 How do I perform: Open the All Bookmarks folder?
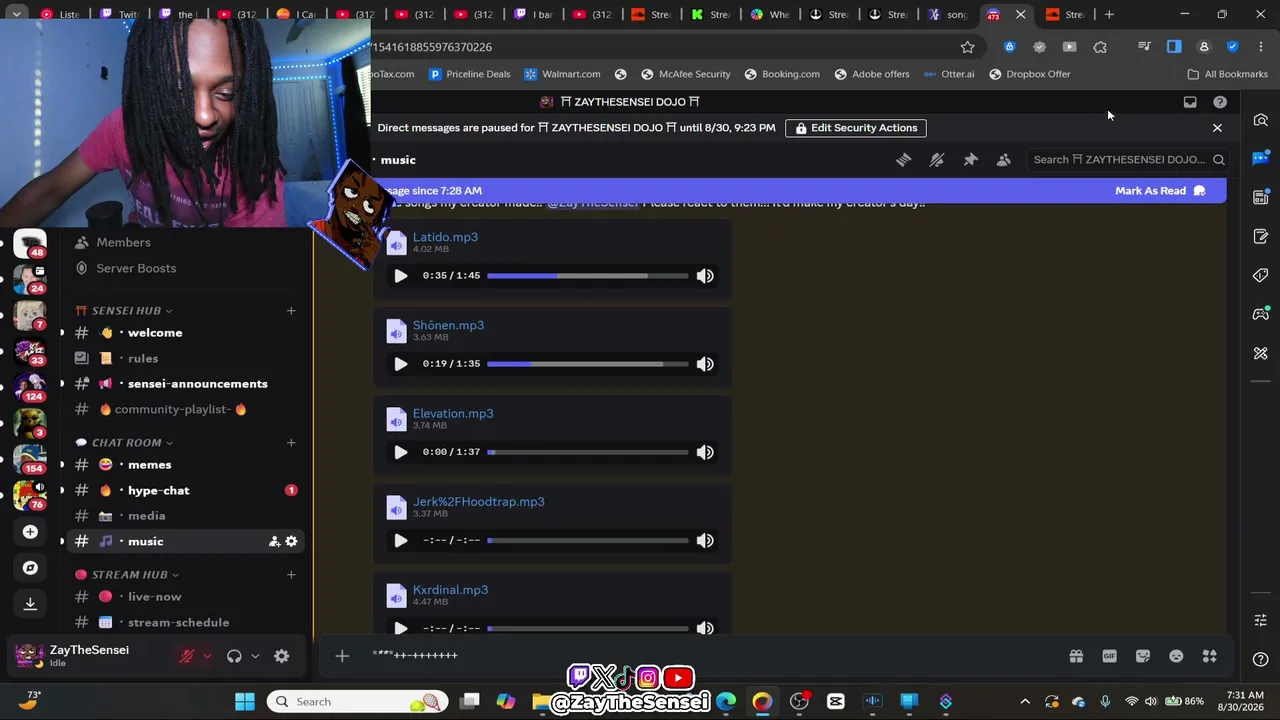(x=1227, y=74)
